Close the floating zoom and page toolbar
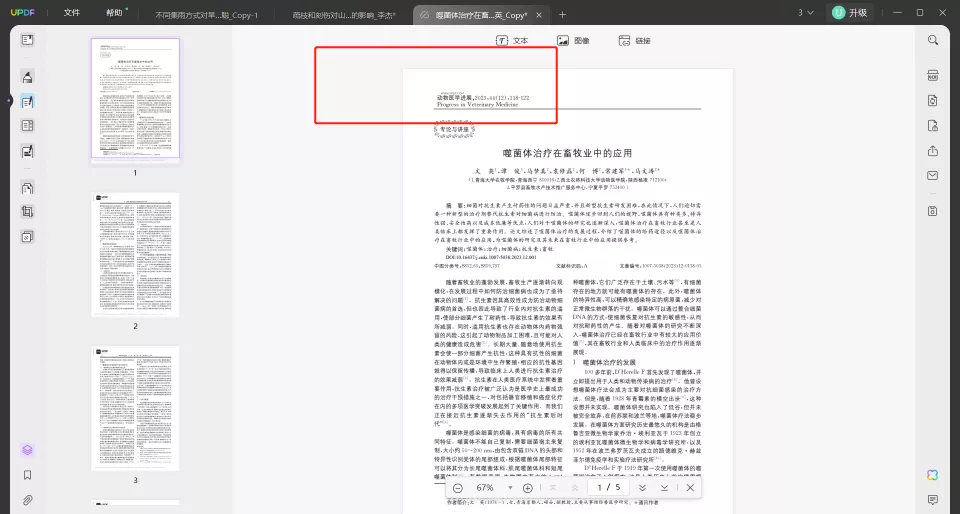The width and height of the screenshot is (960, 514). [690, 488]
